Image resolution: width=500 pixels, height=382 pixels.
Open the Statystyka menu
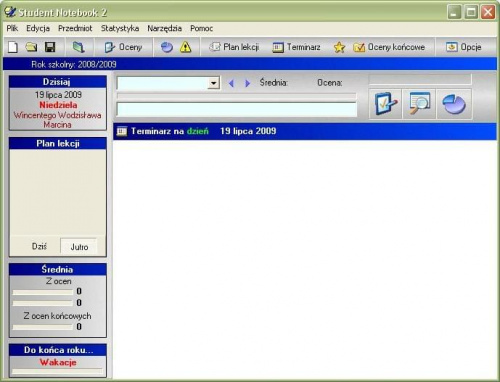coord(120,29)
